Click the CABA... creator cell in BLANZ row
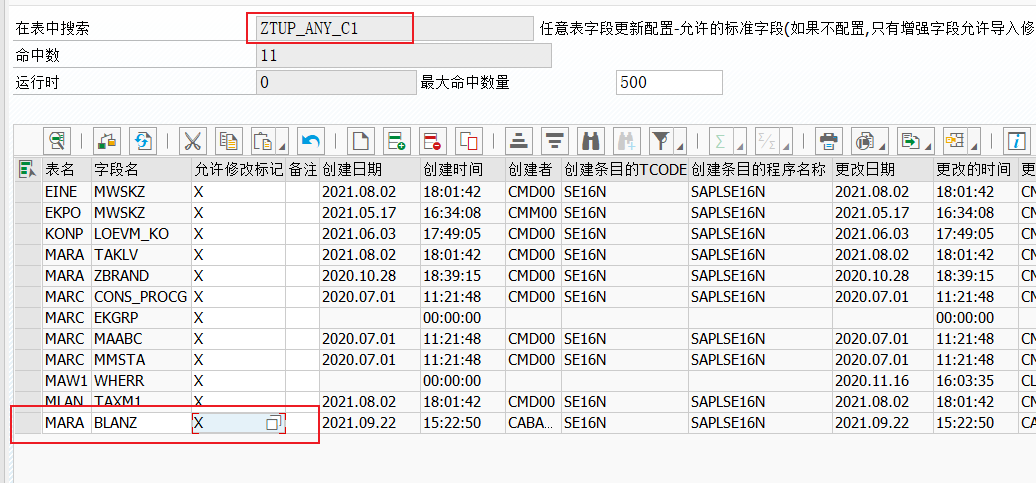The height and width of the screenshot is (483, 1036). (x=534, y=424)
